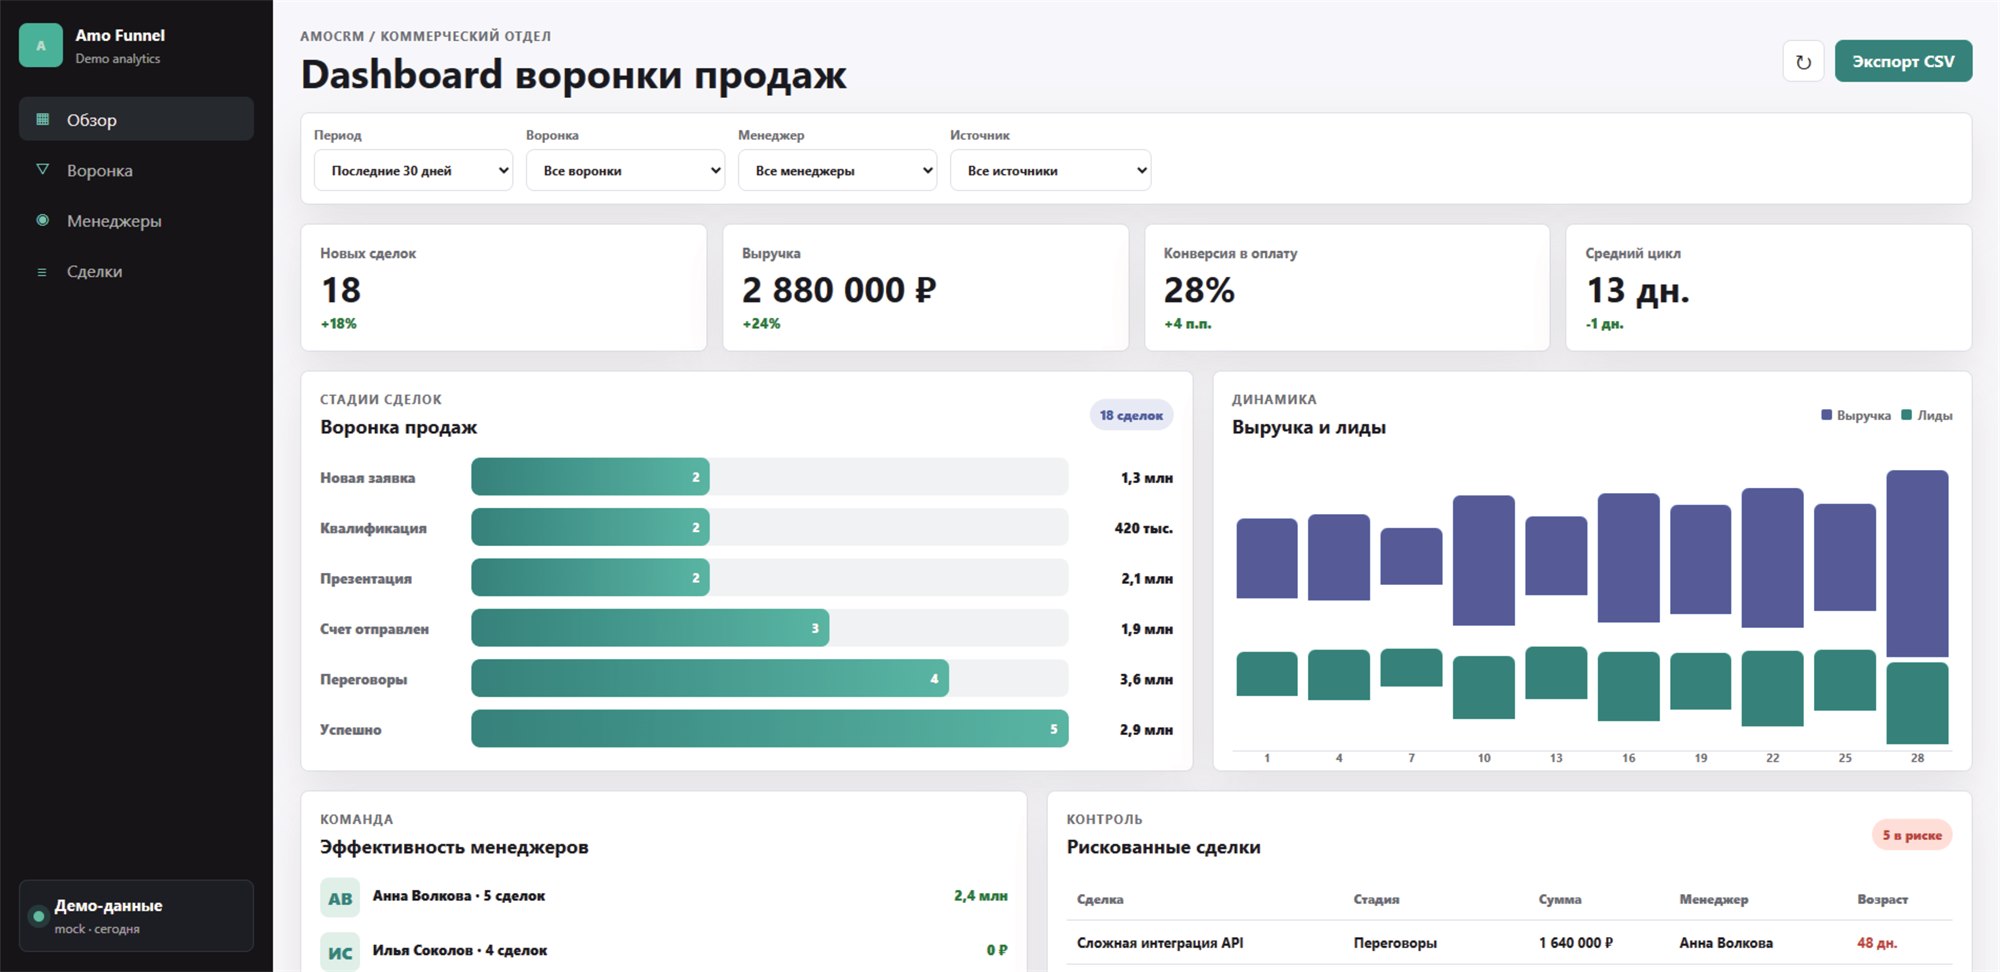2000x972 pixels.
Task: Click the Сделка column header
Action: click(x=1100, y=899)
